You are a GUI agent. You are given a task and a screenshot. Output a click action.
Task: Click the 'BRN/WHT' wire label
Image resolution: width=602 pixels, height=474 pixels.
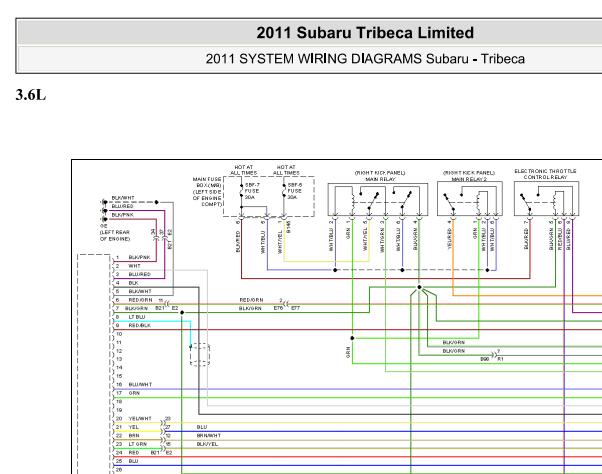click(x=208, y=436)
